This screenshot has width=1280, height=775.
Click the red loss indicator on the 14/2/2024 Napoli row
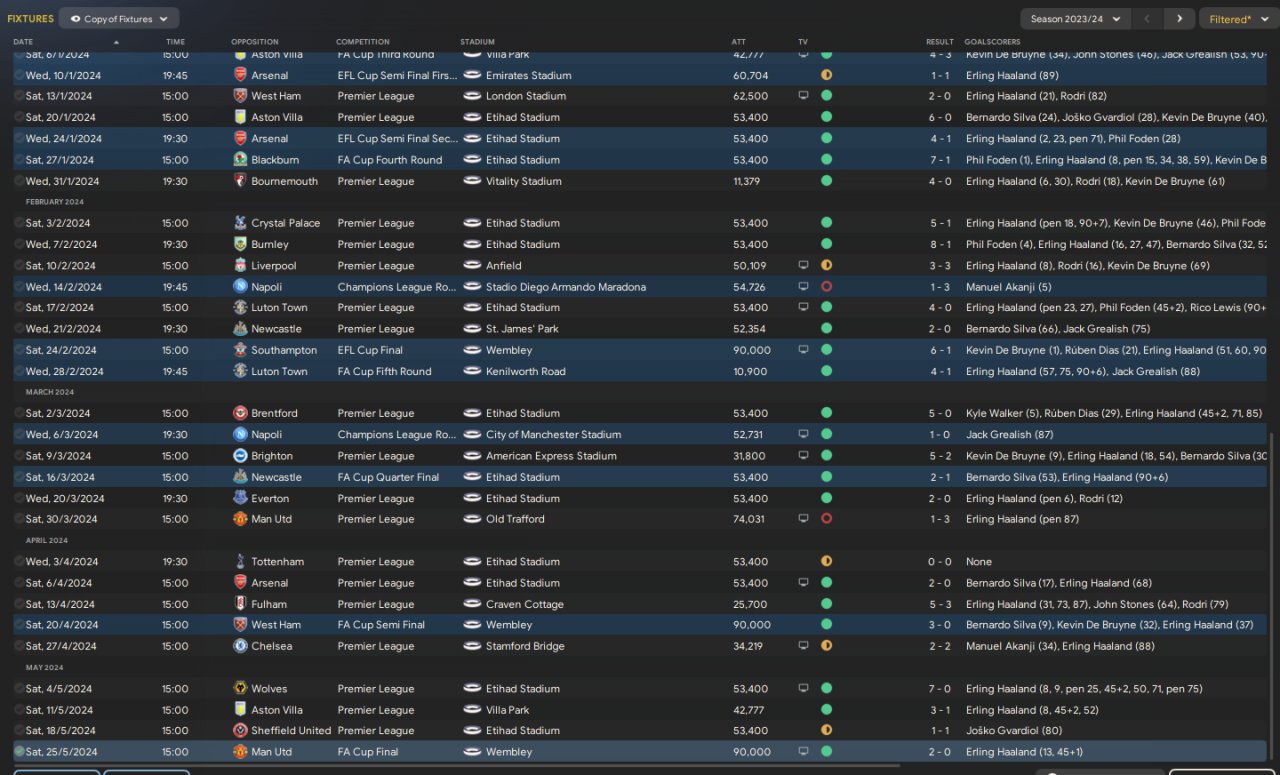(826, 287)
